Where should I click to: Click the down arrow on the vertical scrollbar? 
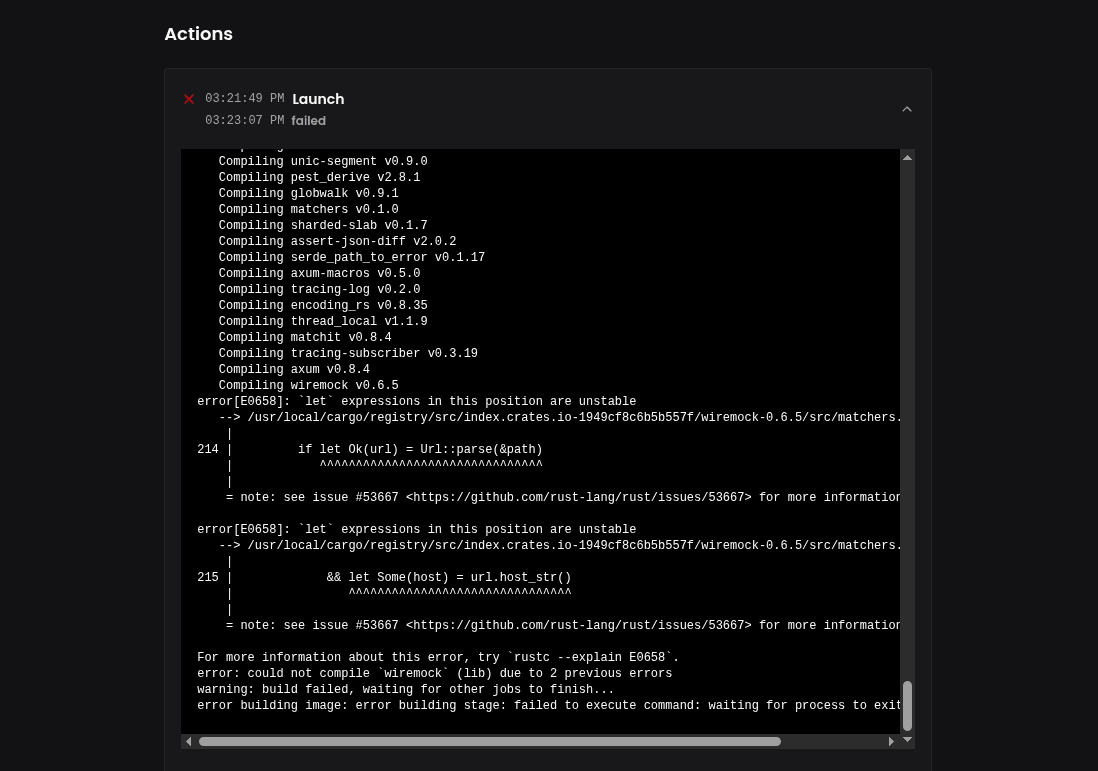(907, 740)
